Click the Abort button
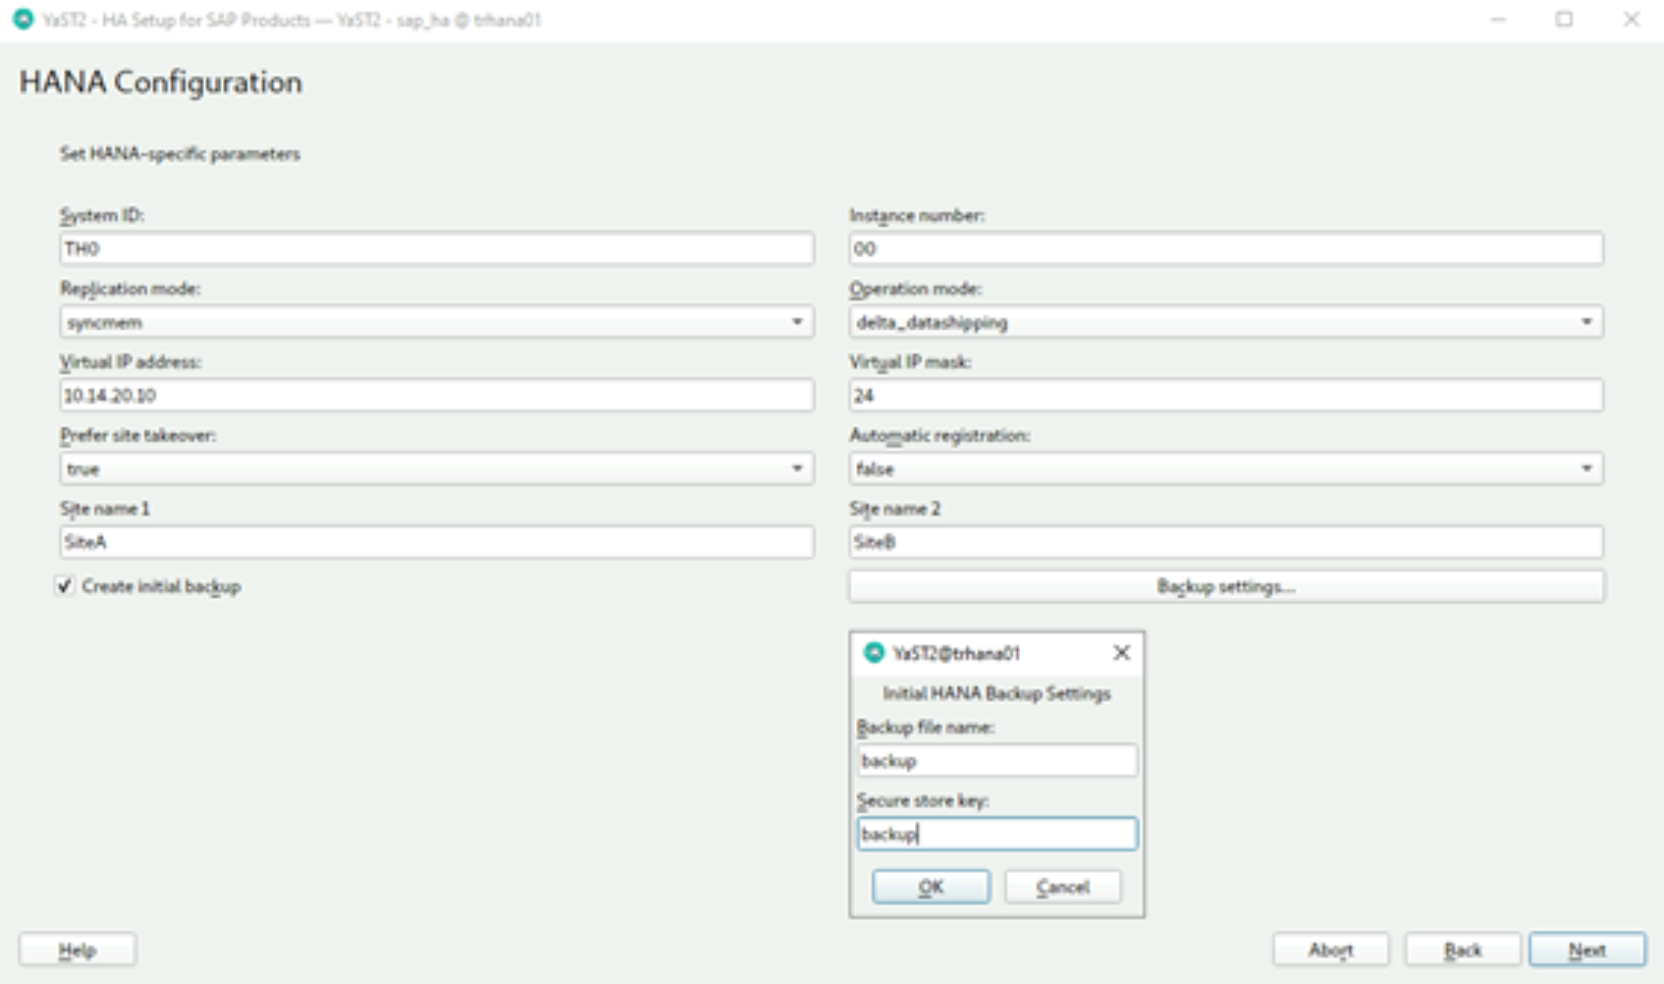1664x984 pixels. click(x=1330, y=950)
